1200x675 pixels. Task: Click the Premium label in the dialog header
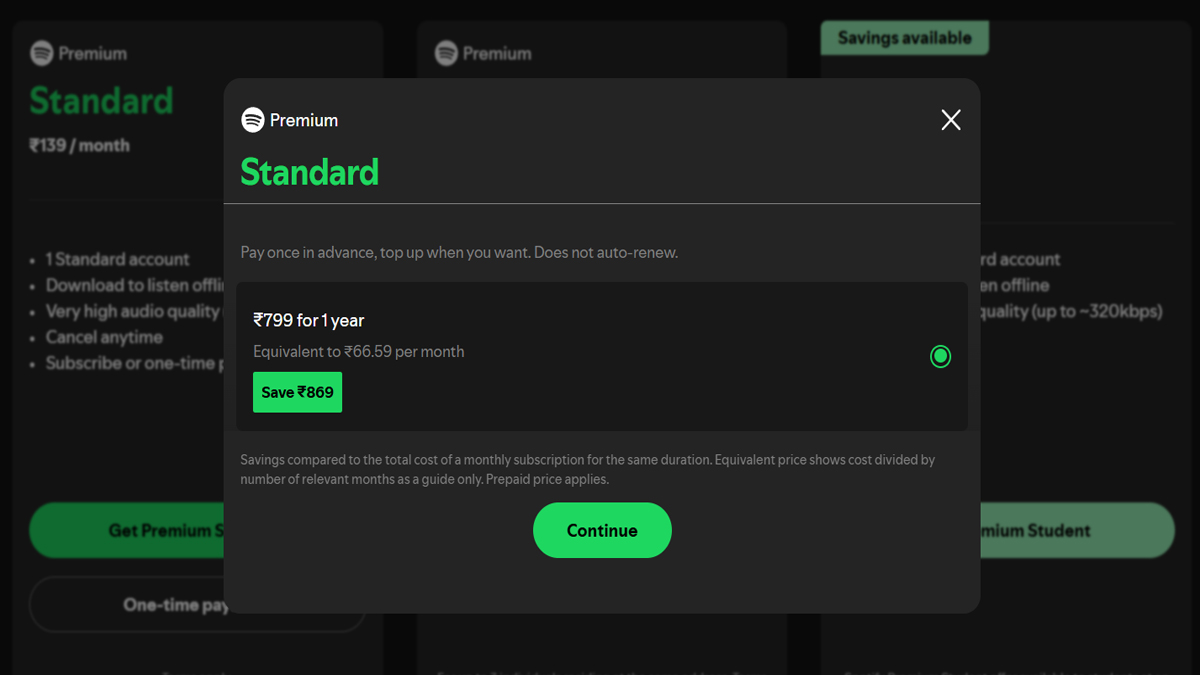[x=304, y=120]
